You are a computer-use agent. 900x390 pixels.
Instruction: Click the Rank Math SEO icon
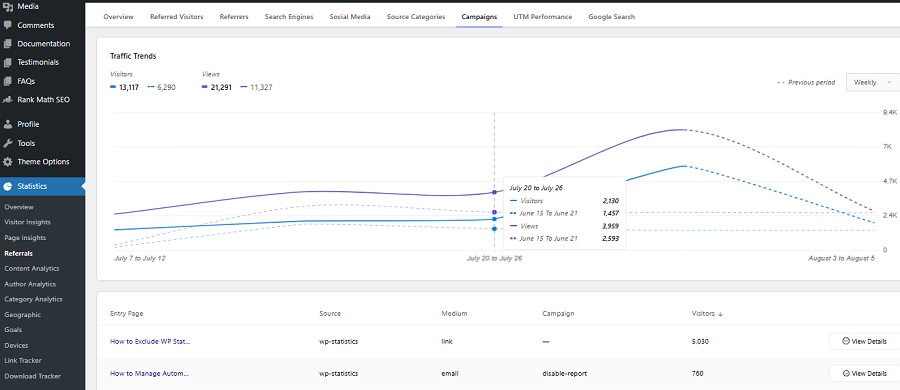coord(7,99)
